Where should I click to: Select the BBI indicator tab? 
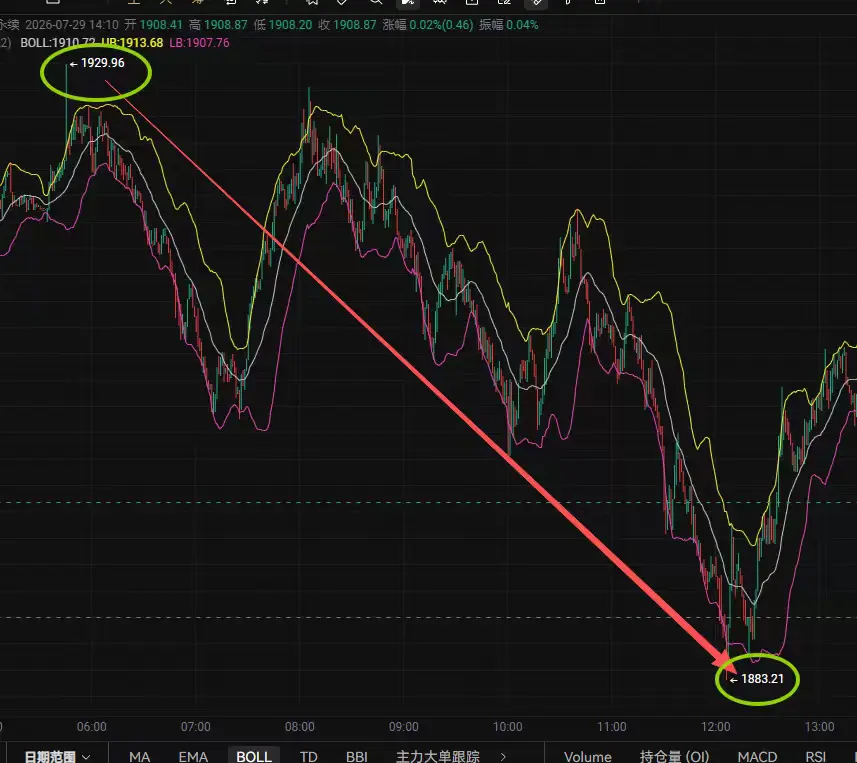pos(357,756)
